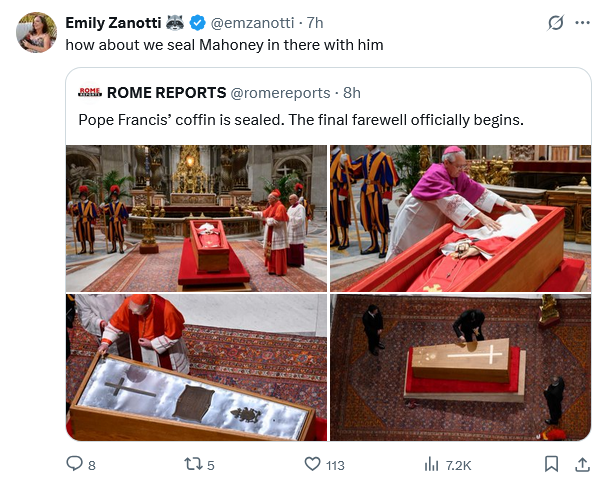Bookmark this tweet
This screenshot has height=486, width=609.
tap(550, 464)
